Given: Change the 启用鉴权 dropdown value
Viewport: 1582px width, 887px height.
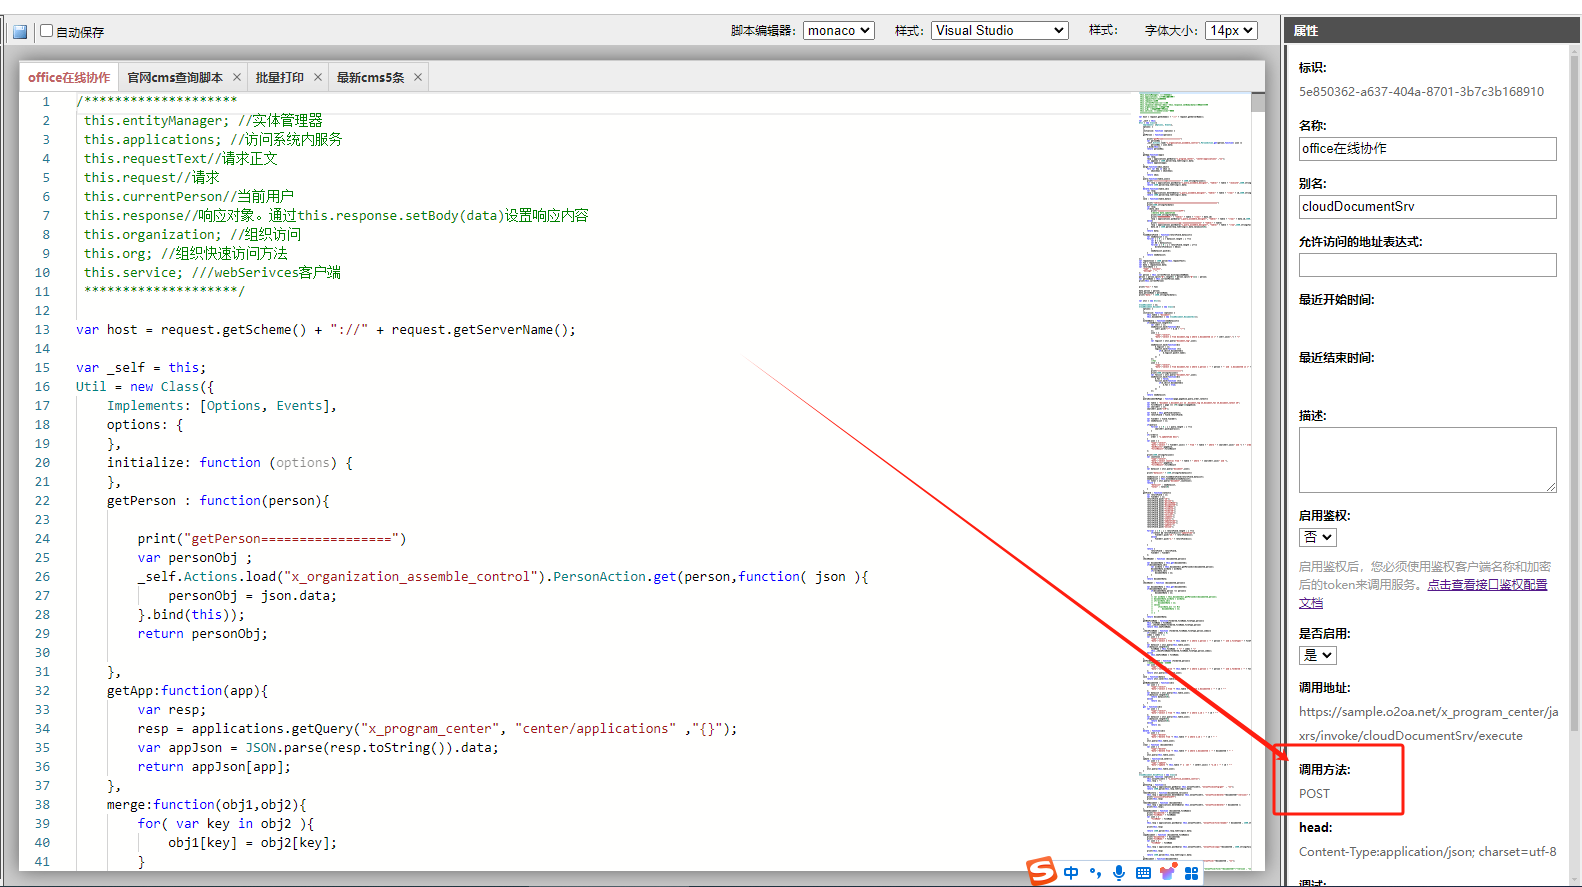Looking at the screenshot, I should (1317, 538).
